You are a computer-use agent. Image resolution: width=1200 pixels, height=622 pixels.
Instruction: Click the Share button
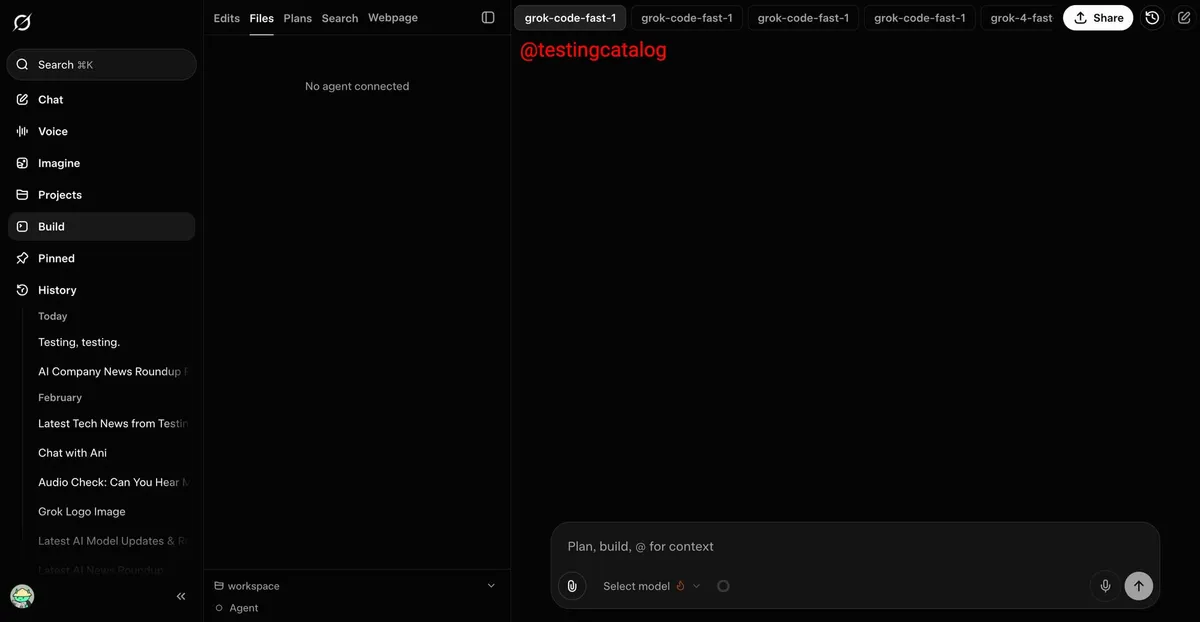tap(1097, 17)
